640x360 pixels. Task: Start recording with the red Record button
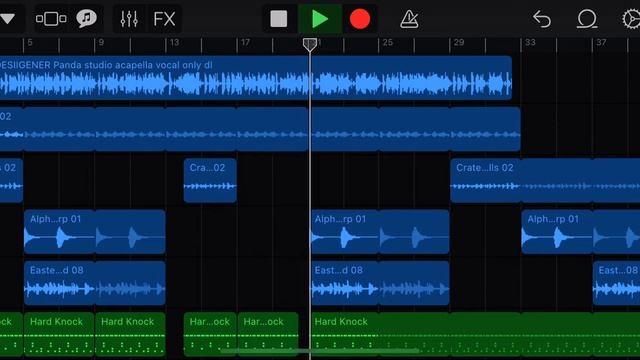[360, 19]
